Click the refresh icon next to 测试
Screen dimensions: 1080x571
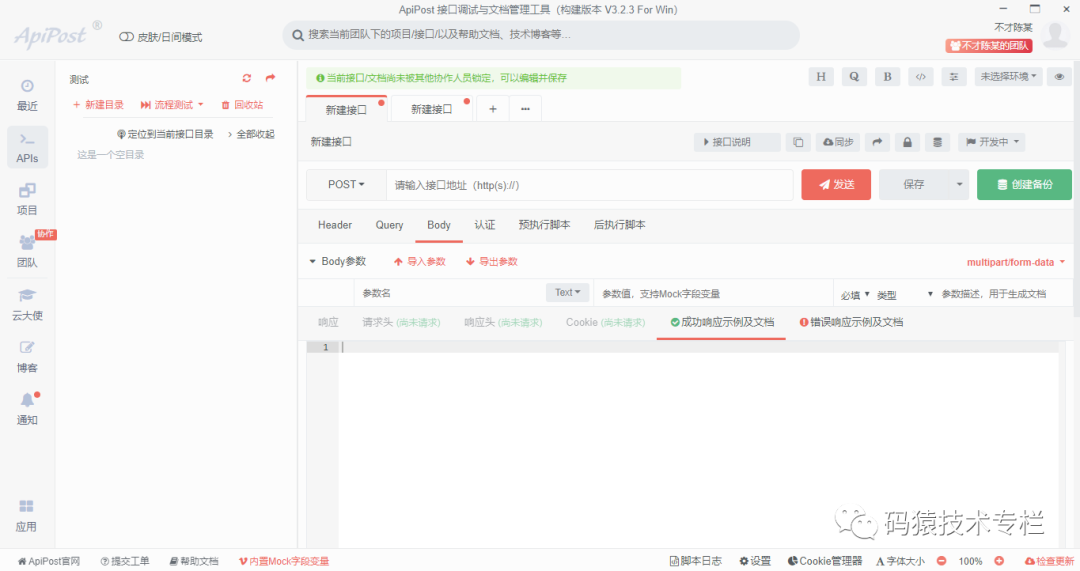(x=247, y=78)
